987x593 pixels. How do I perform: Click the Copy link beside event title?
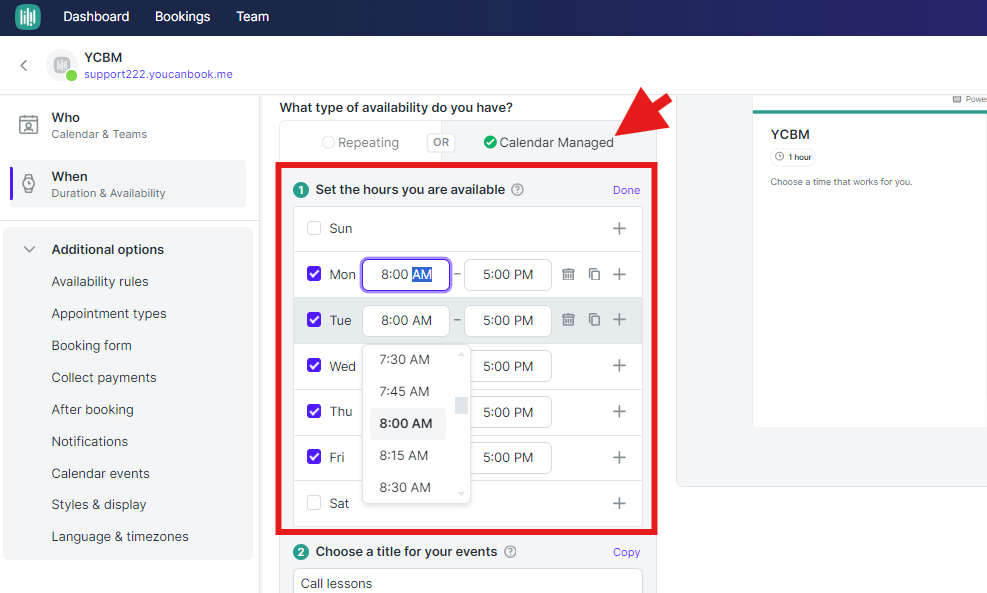[626, 552]
